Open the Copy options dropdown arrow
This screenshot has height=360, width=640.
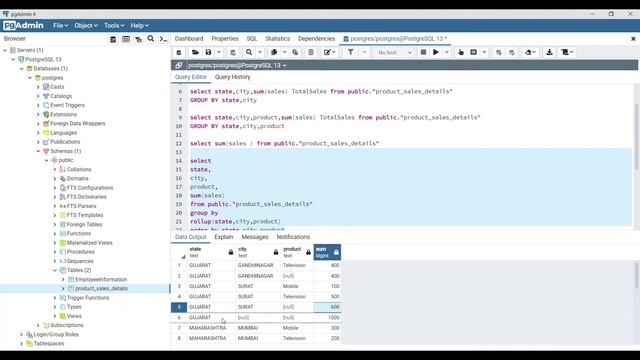tap(284, 52)
